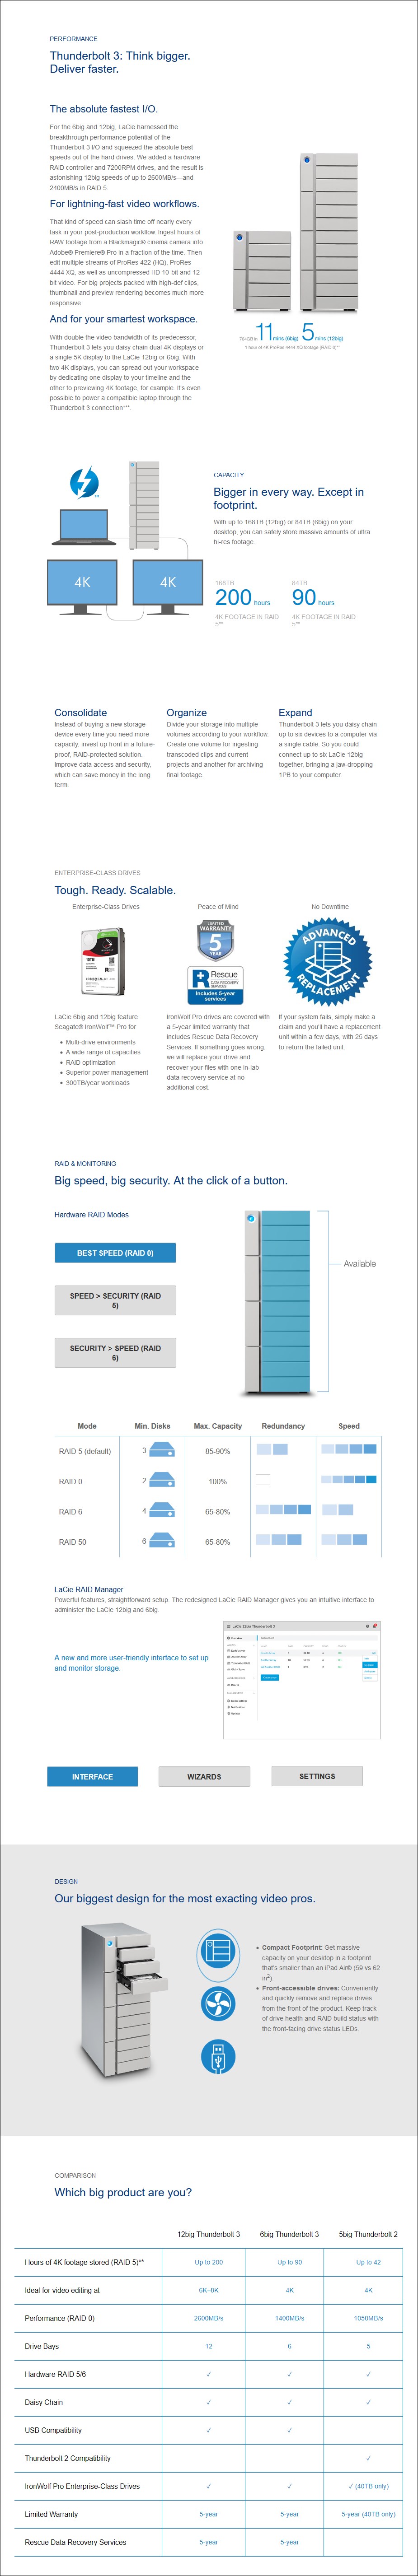Switch to the Settings tab
This screenshot has height=2576, width=418.
(x=317, y=1776)
